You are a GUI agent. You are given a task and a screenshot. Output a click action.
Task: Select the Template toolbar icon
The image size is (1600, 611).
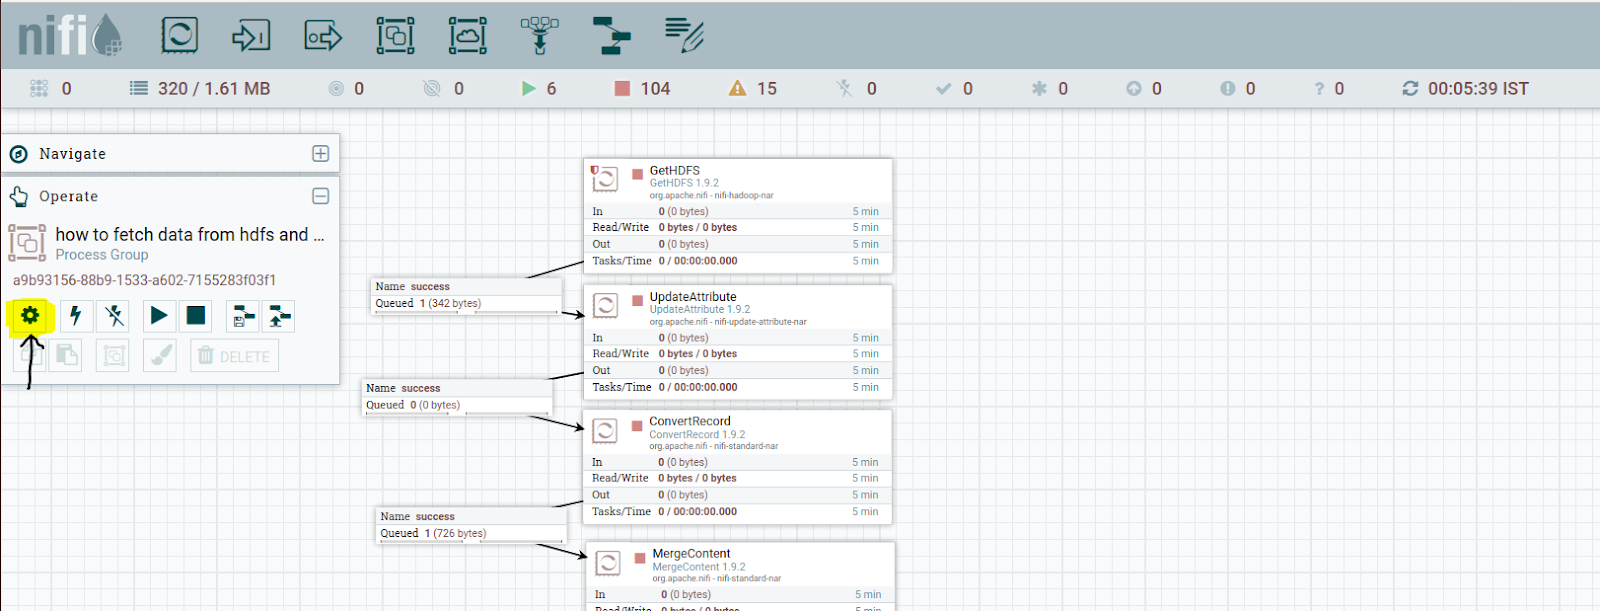[x=611, y=36]
